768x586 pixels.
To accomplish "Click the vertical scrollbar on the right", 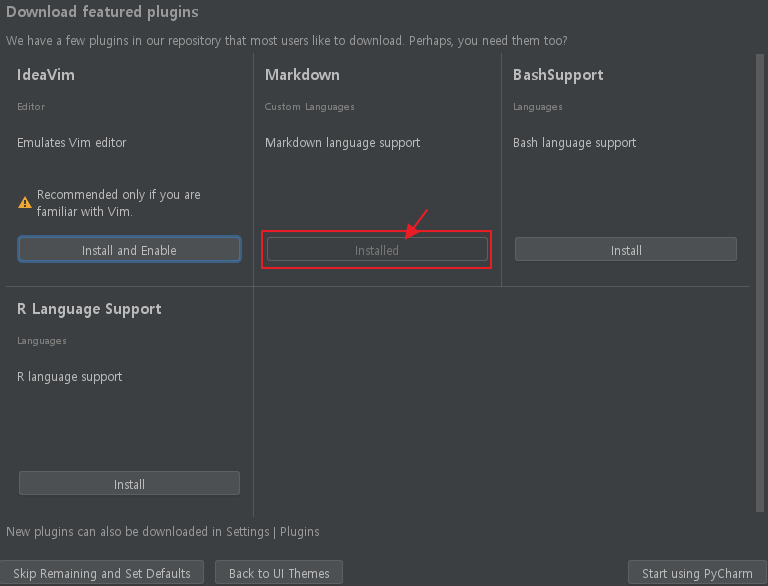I will (760, 283).
